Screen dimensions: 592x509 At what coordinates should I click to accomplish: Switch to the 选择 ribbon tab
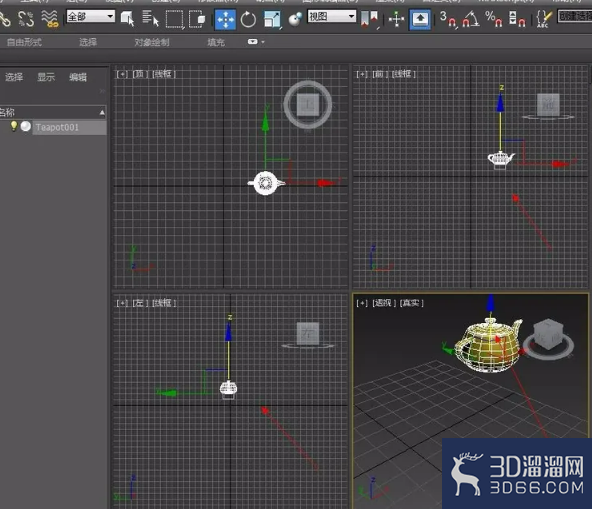point(88,42)
